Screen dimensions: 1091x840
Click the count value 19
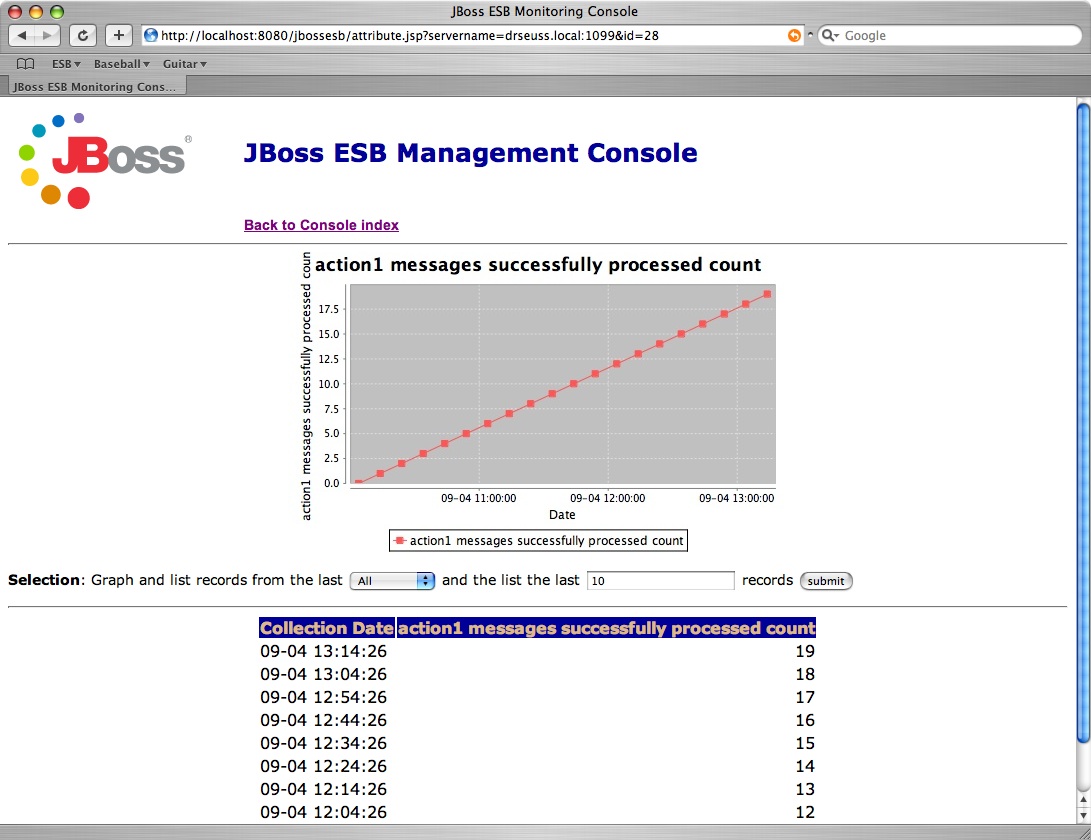pos(805,651)
